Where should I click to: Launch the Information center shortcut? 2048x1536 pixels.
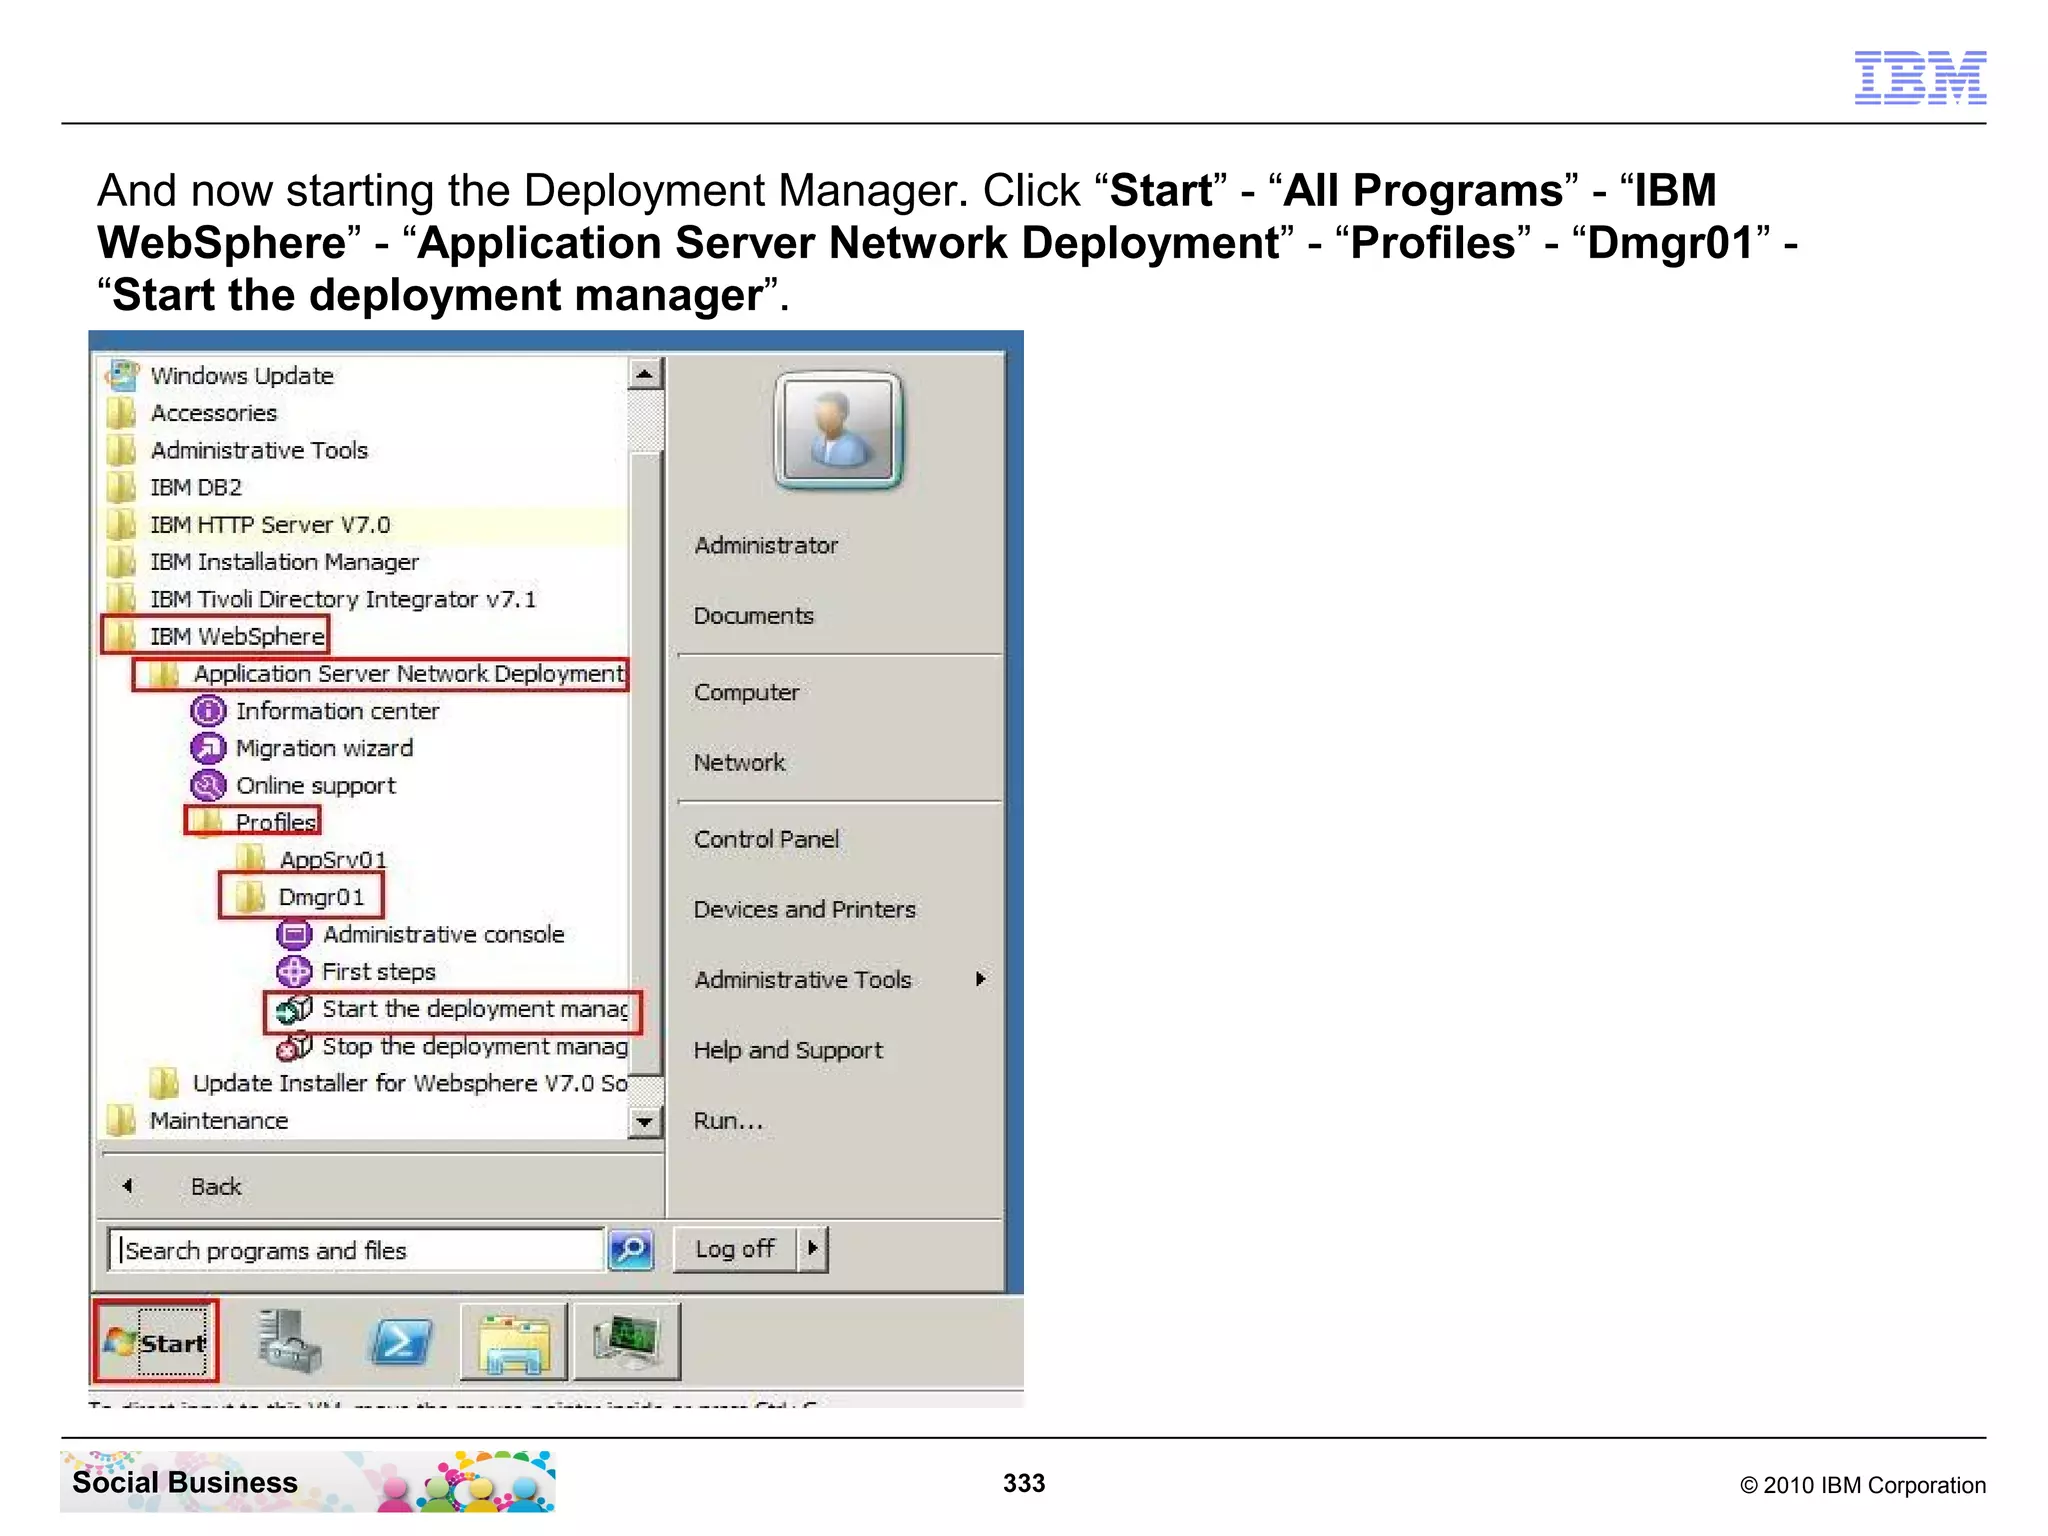click(315, 711)
